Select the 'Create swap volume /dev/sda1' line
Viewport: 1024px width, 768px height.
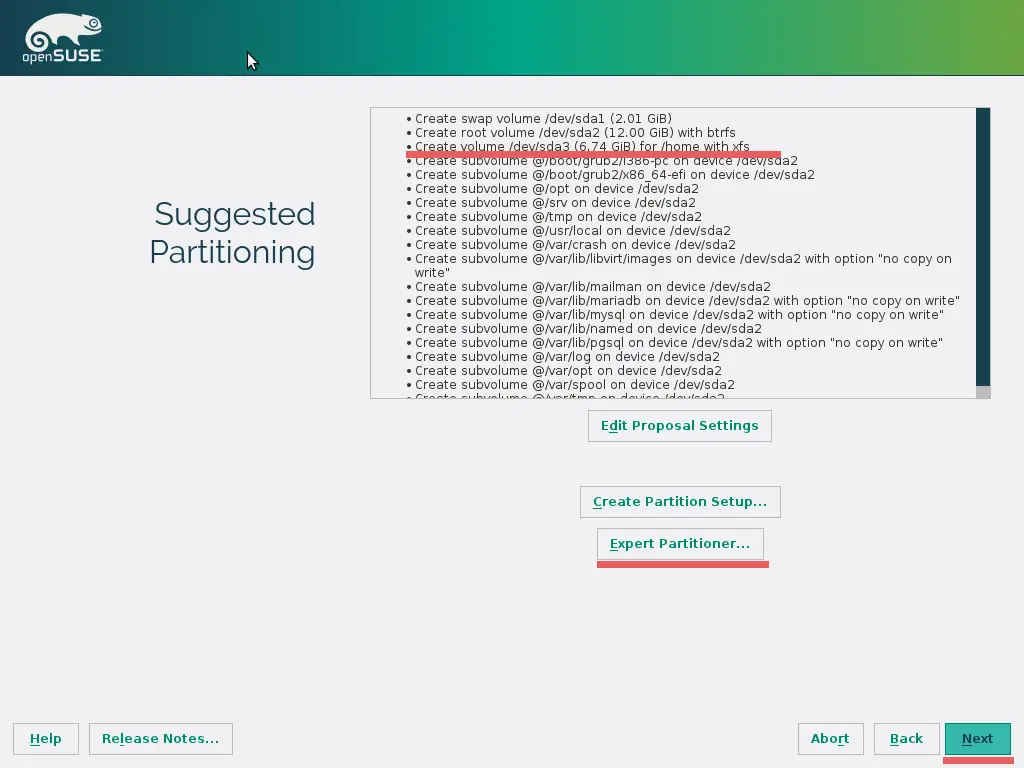[x=543, y=119]
